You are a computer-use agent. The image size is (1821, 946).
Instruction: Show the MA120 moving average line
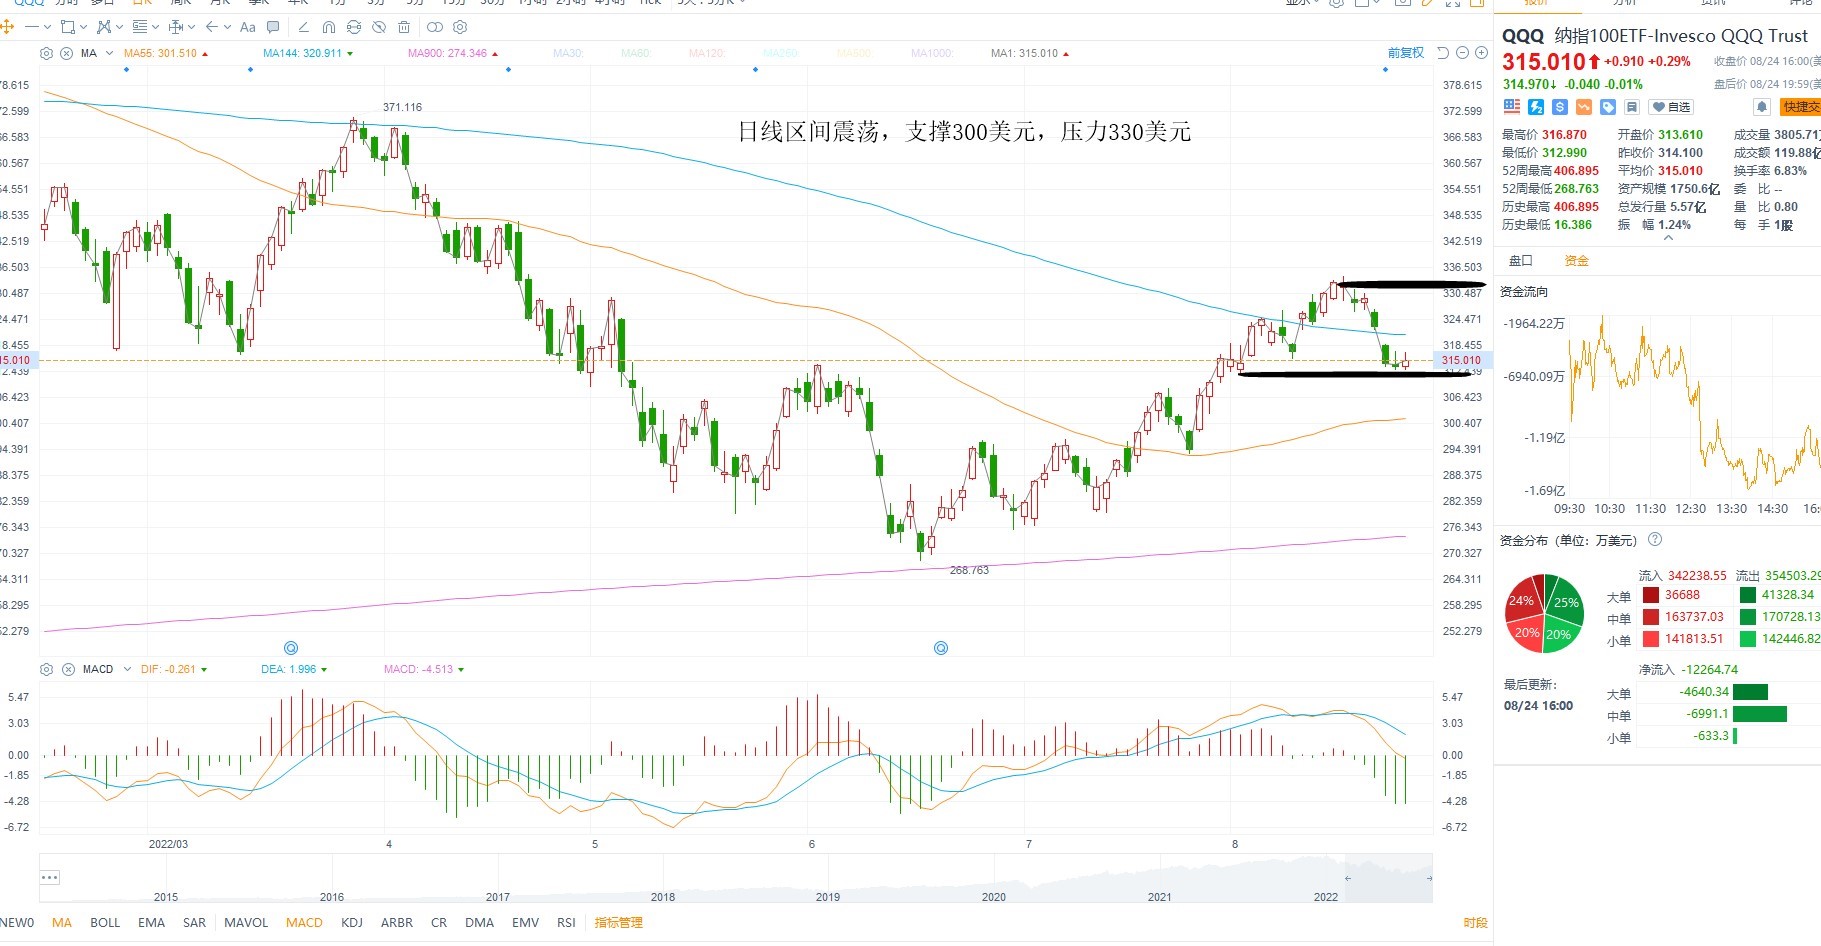click(x=706, y=53)
